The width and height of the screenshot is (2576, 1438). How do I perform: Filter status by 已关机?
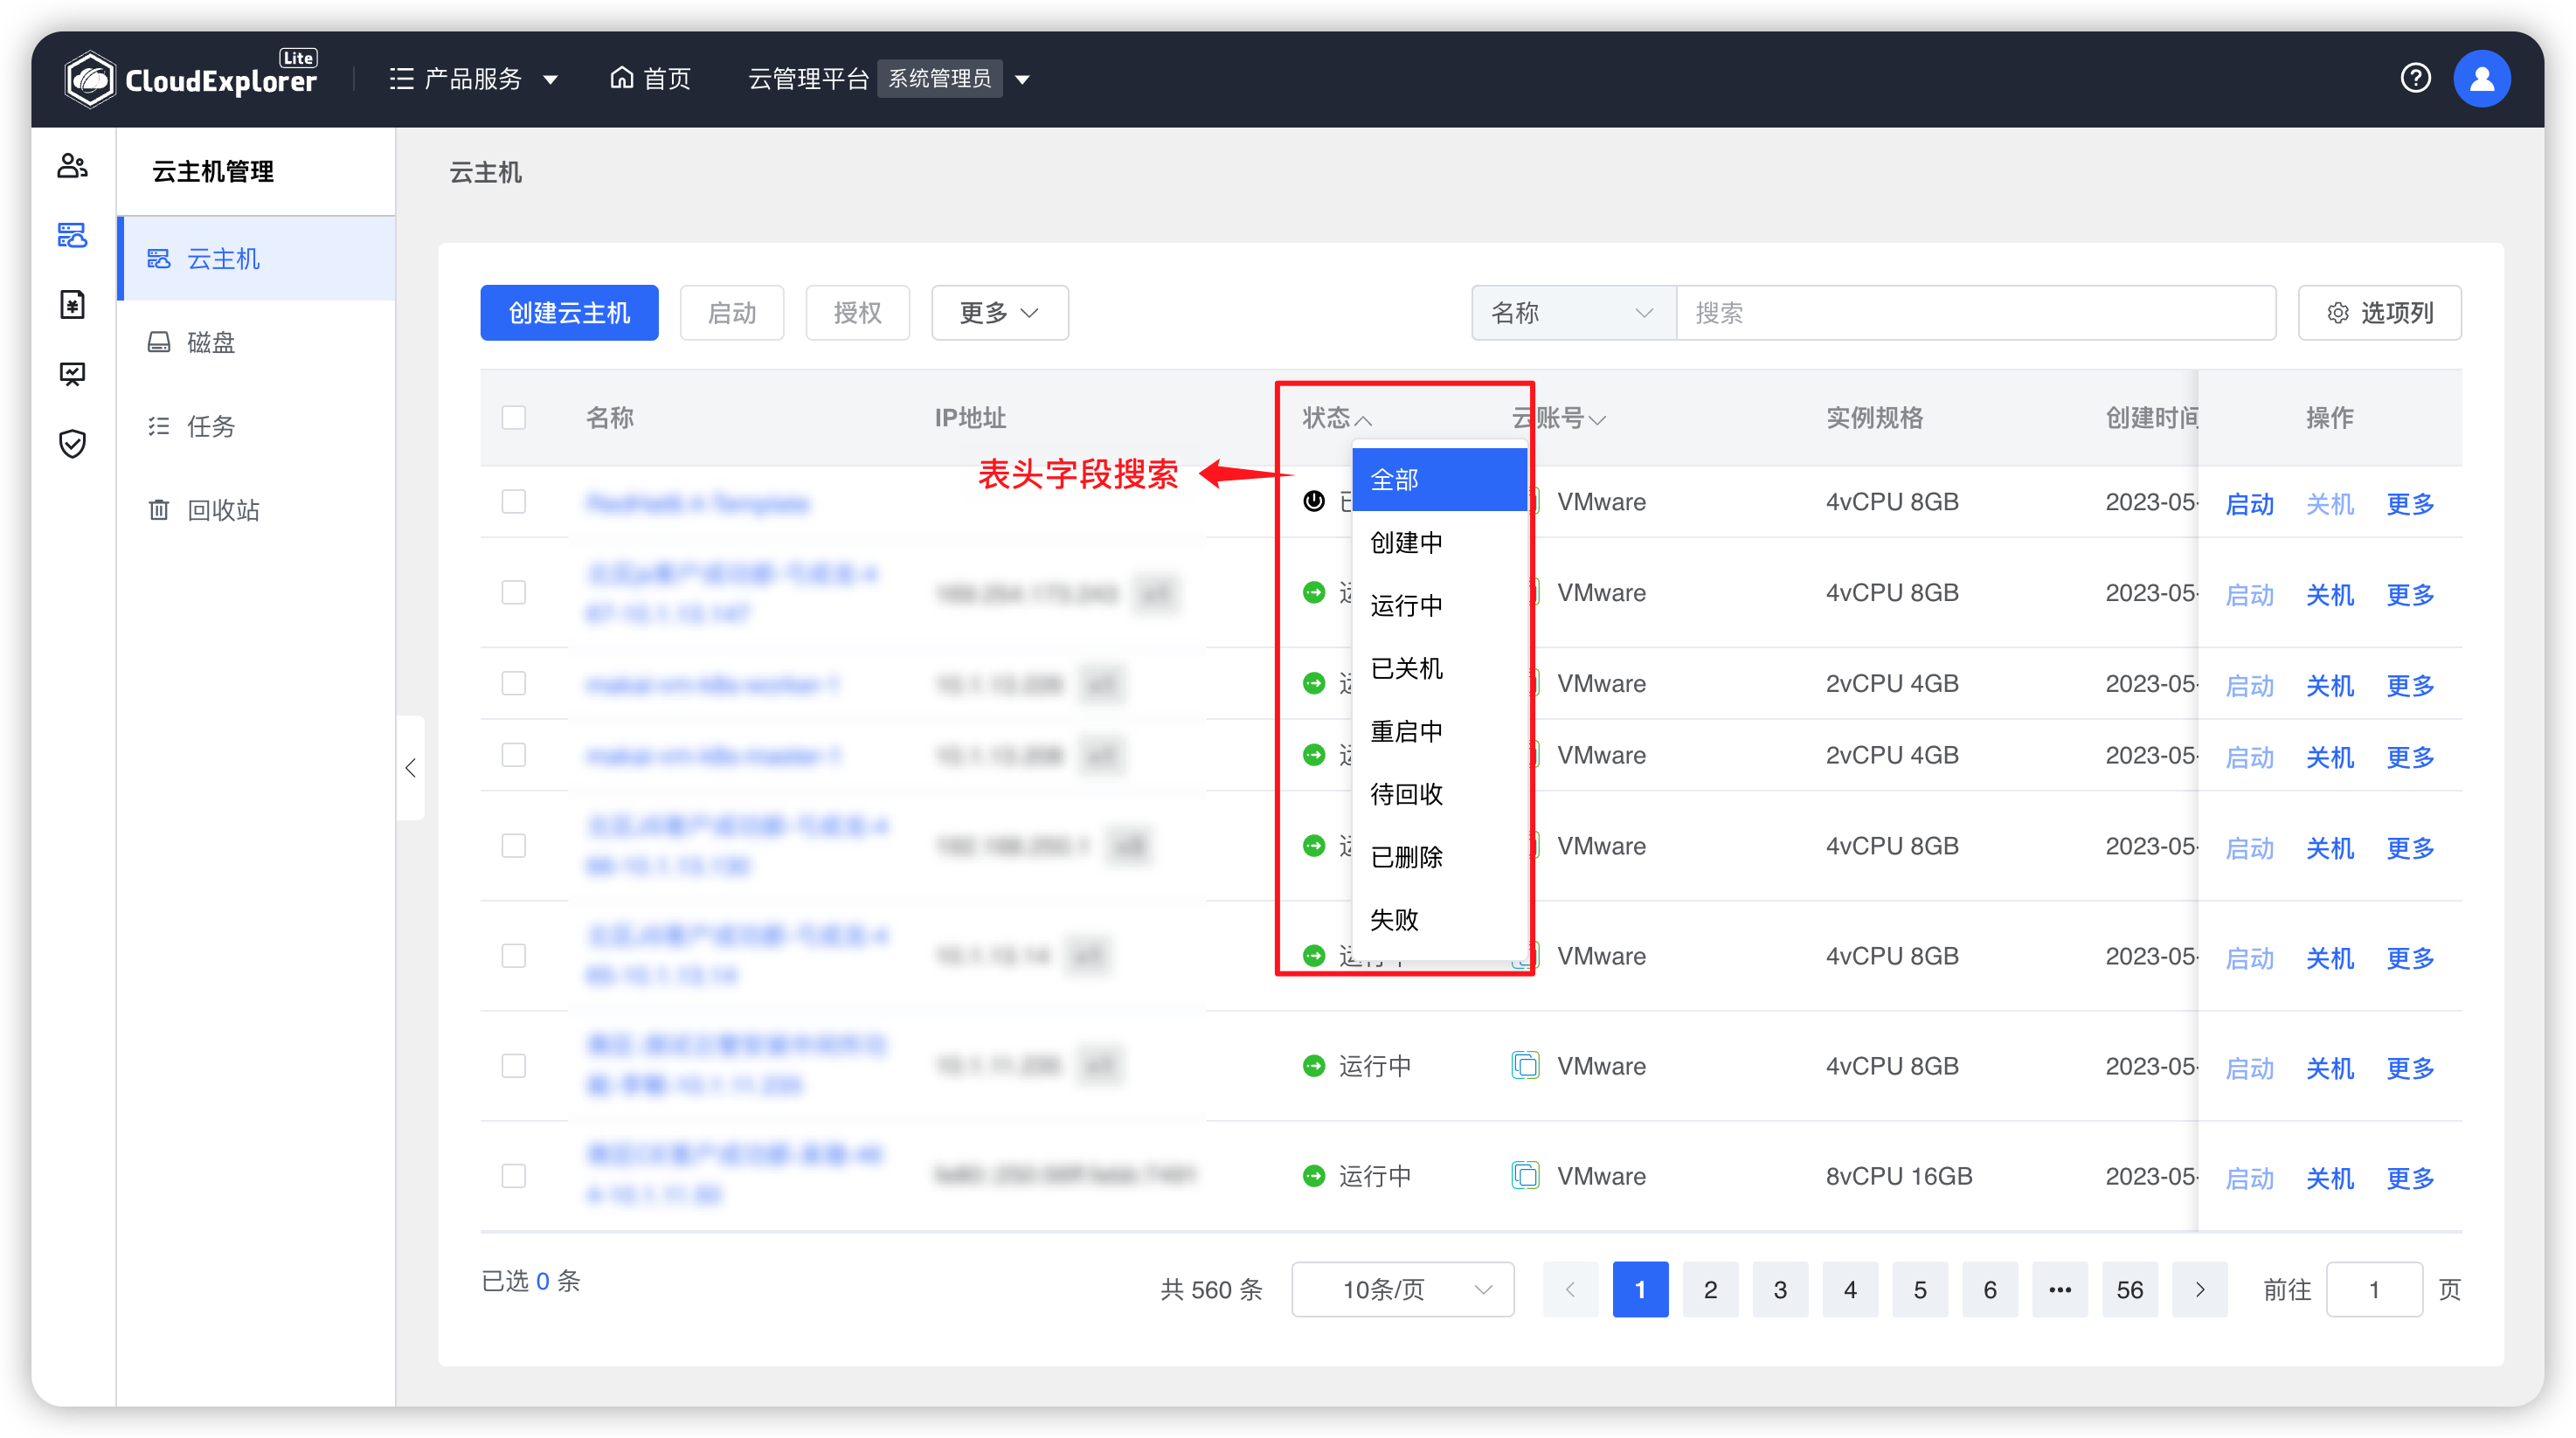pos(1439,668)
